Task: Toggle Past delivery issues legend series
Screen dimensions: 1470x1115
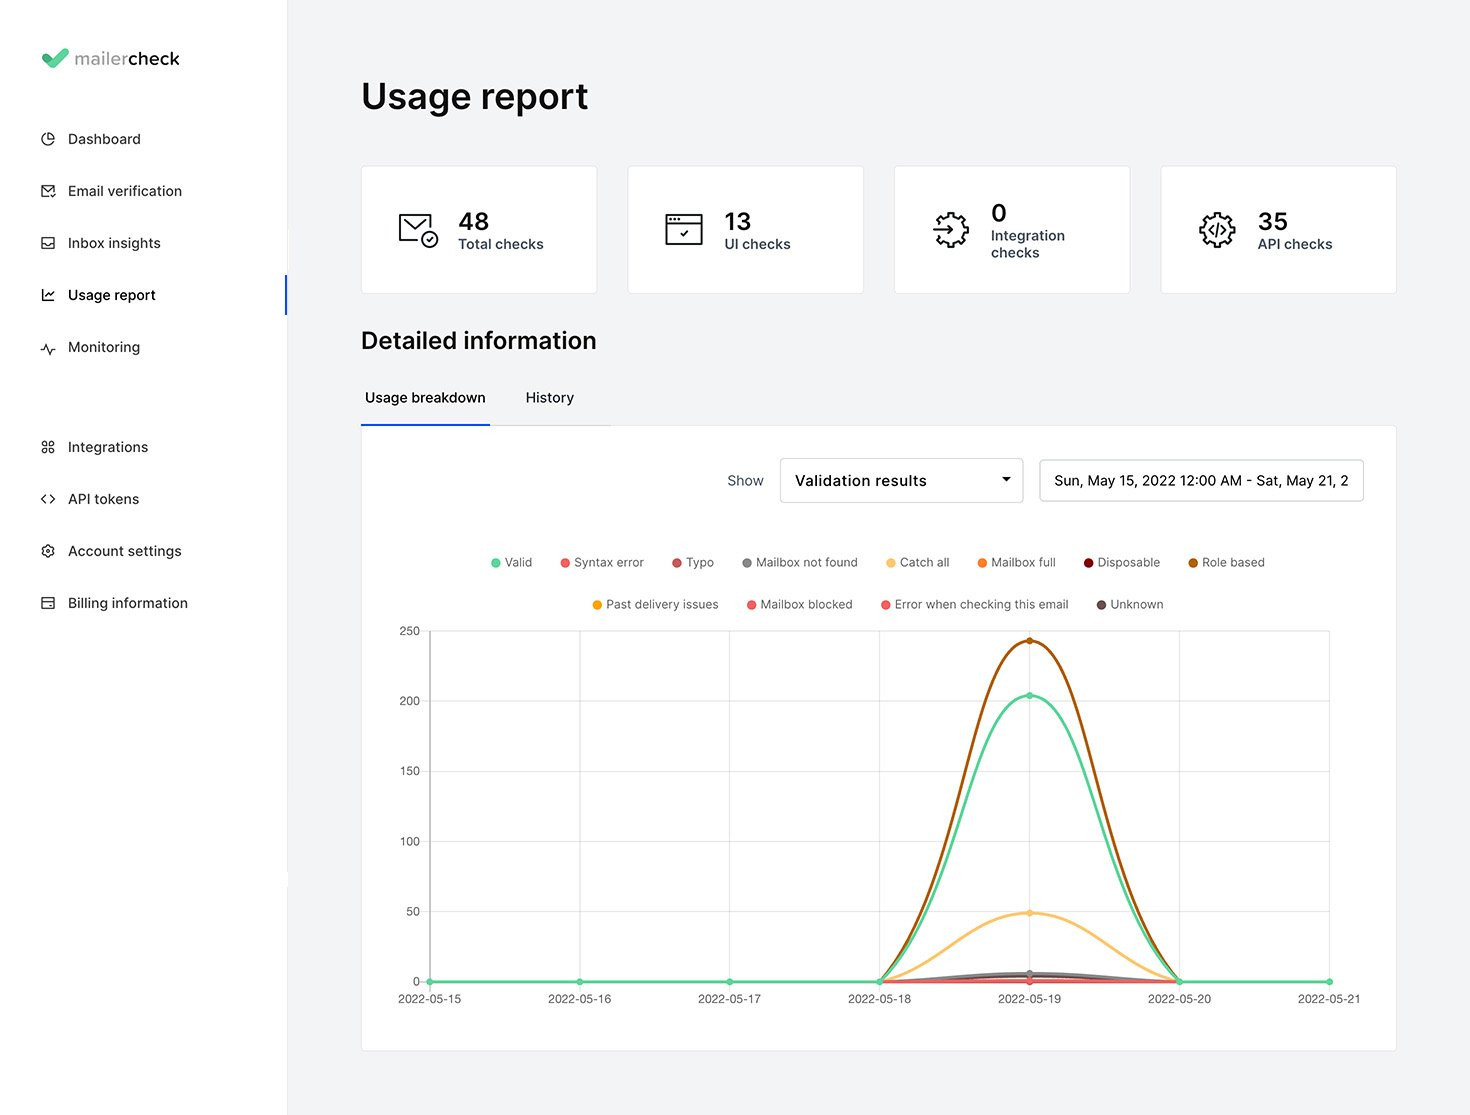Action: (655, 605)
